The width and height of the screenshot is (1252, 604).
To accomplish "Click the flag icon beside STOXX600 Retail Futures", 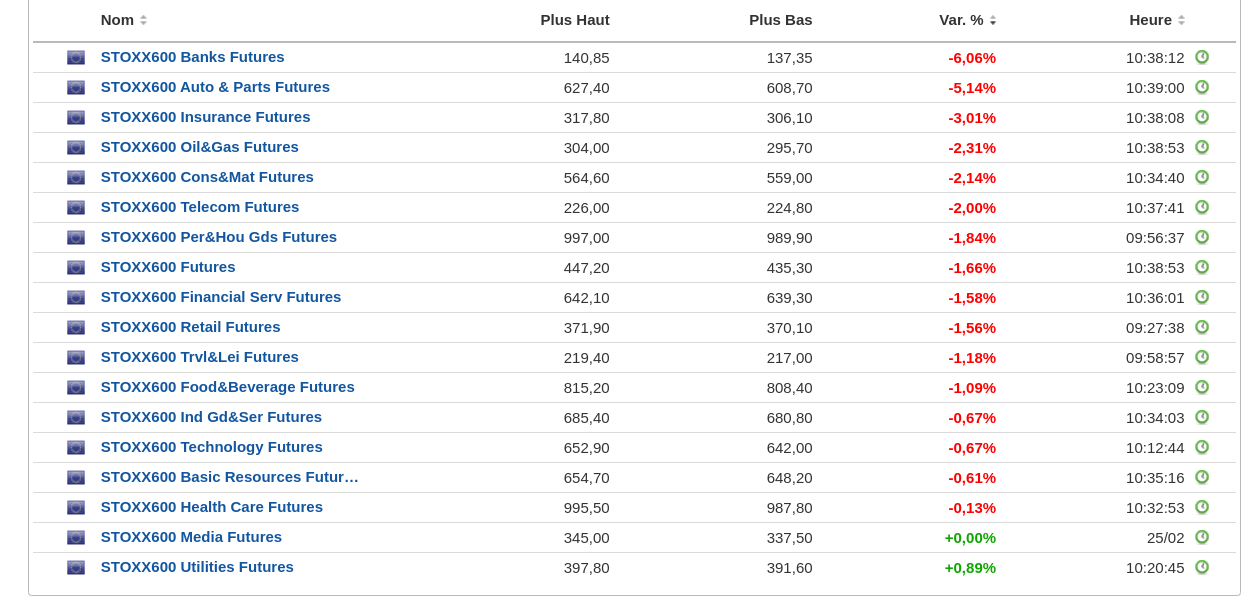I will 76,328.
